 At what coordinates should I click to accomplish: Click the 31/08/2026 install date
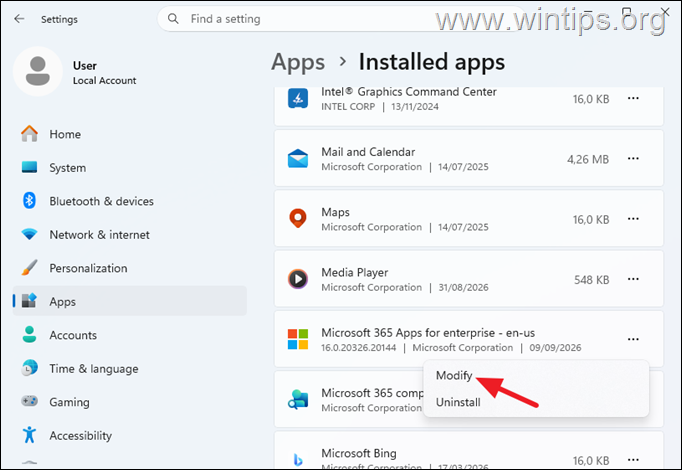point(463,287)
